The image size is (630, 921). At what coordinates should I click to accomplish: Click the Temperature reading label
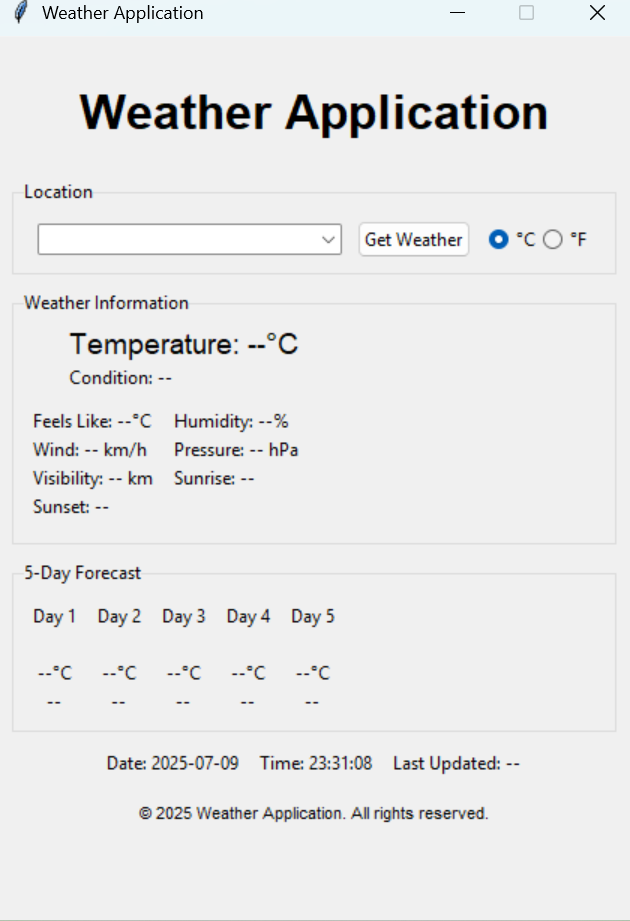184,344
